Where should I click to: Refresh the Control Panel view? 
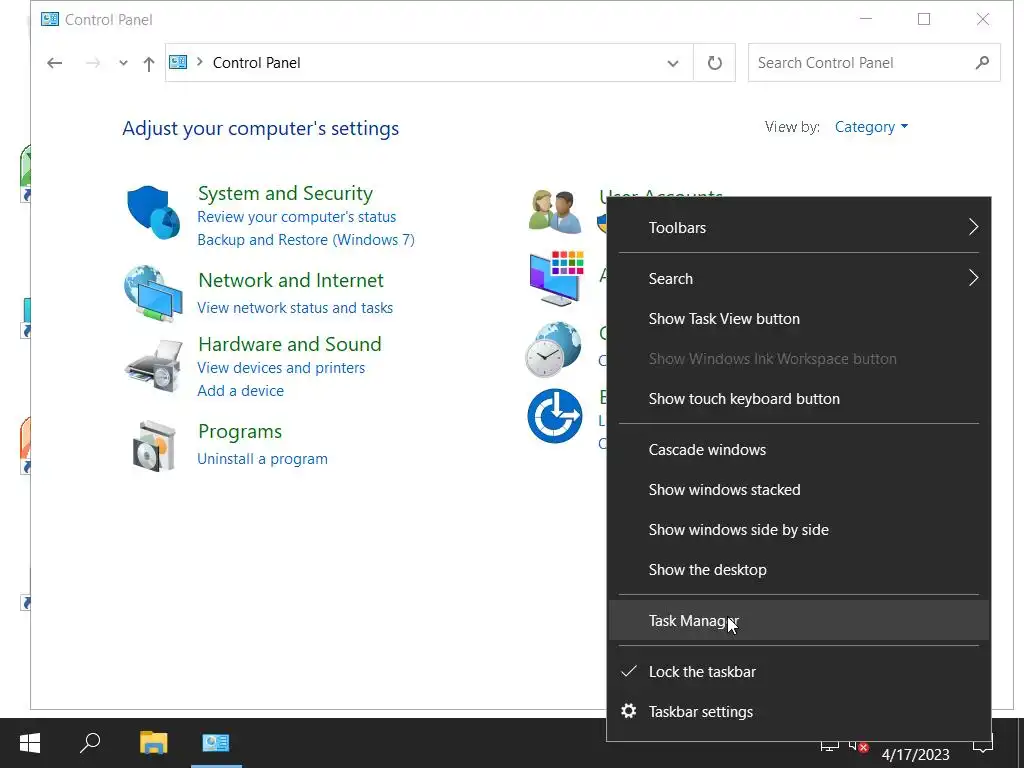[x=714, y=63]
